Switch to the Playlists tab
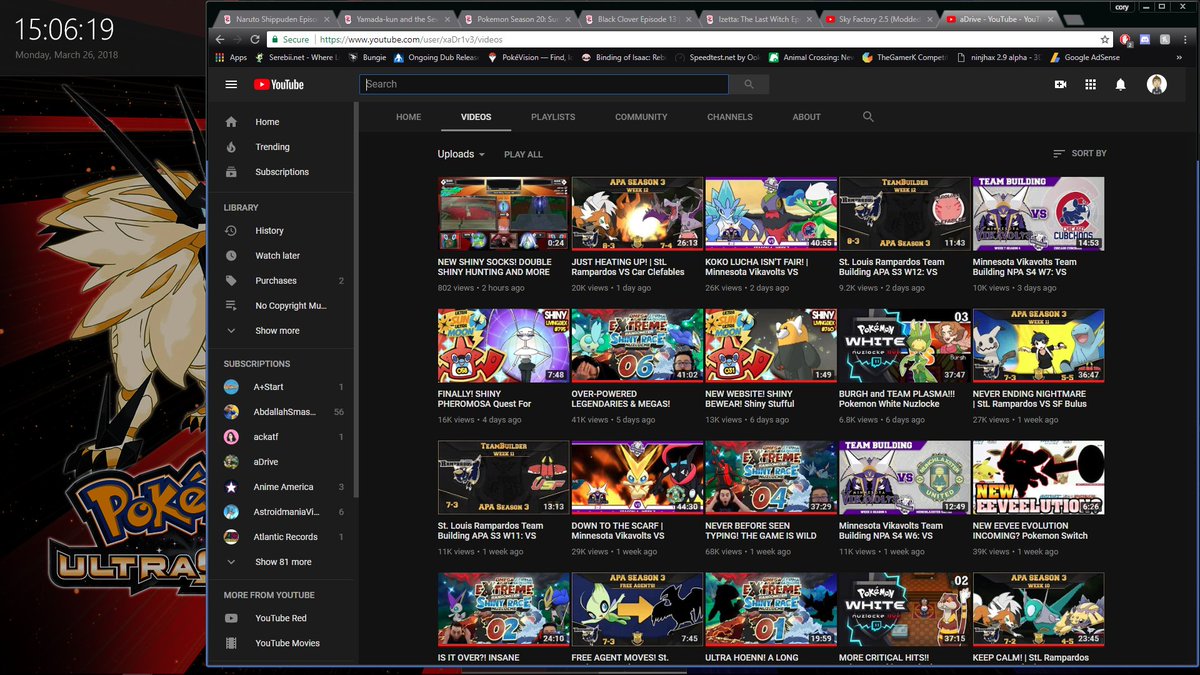The image size is (1200, 675). tap(553, 117)
